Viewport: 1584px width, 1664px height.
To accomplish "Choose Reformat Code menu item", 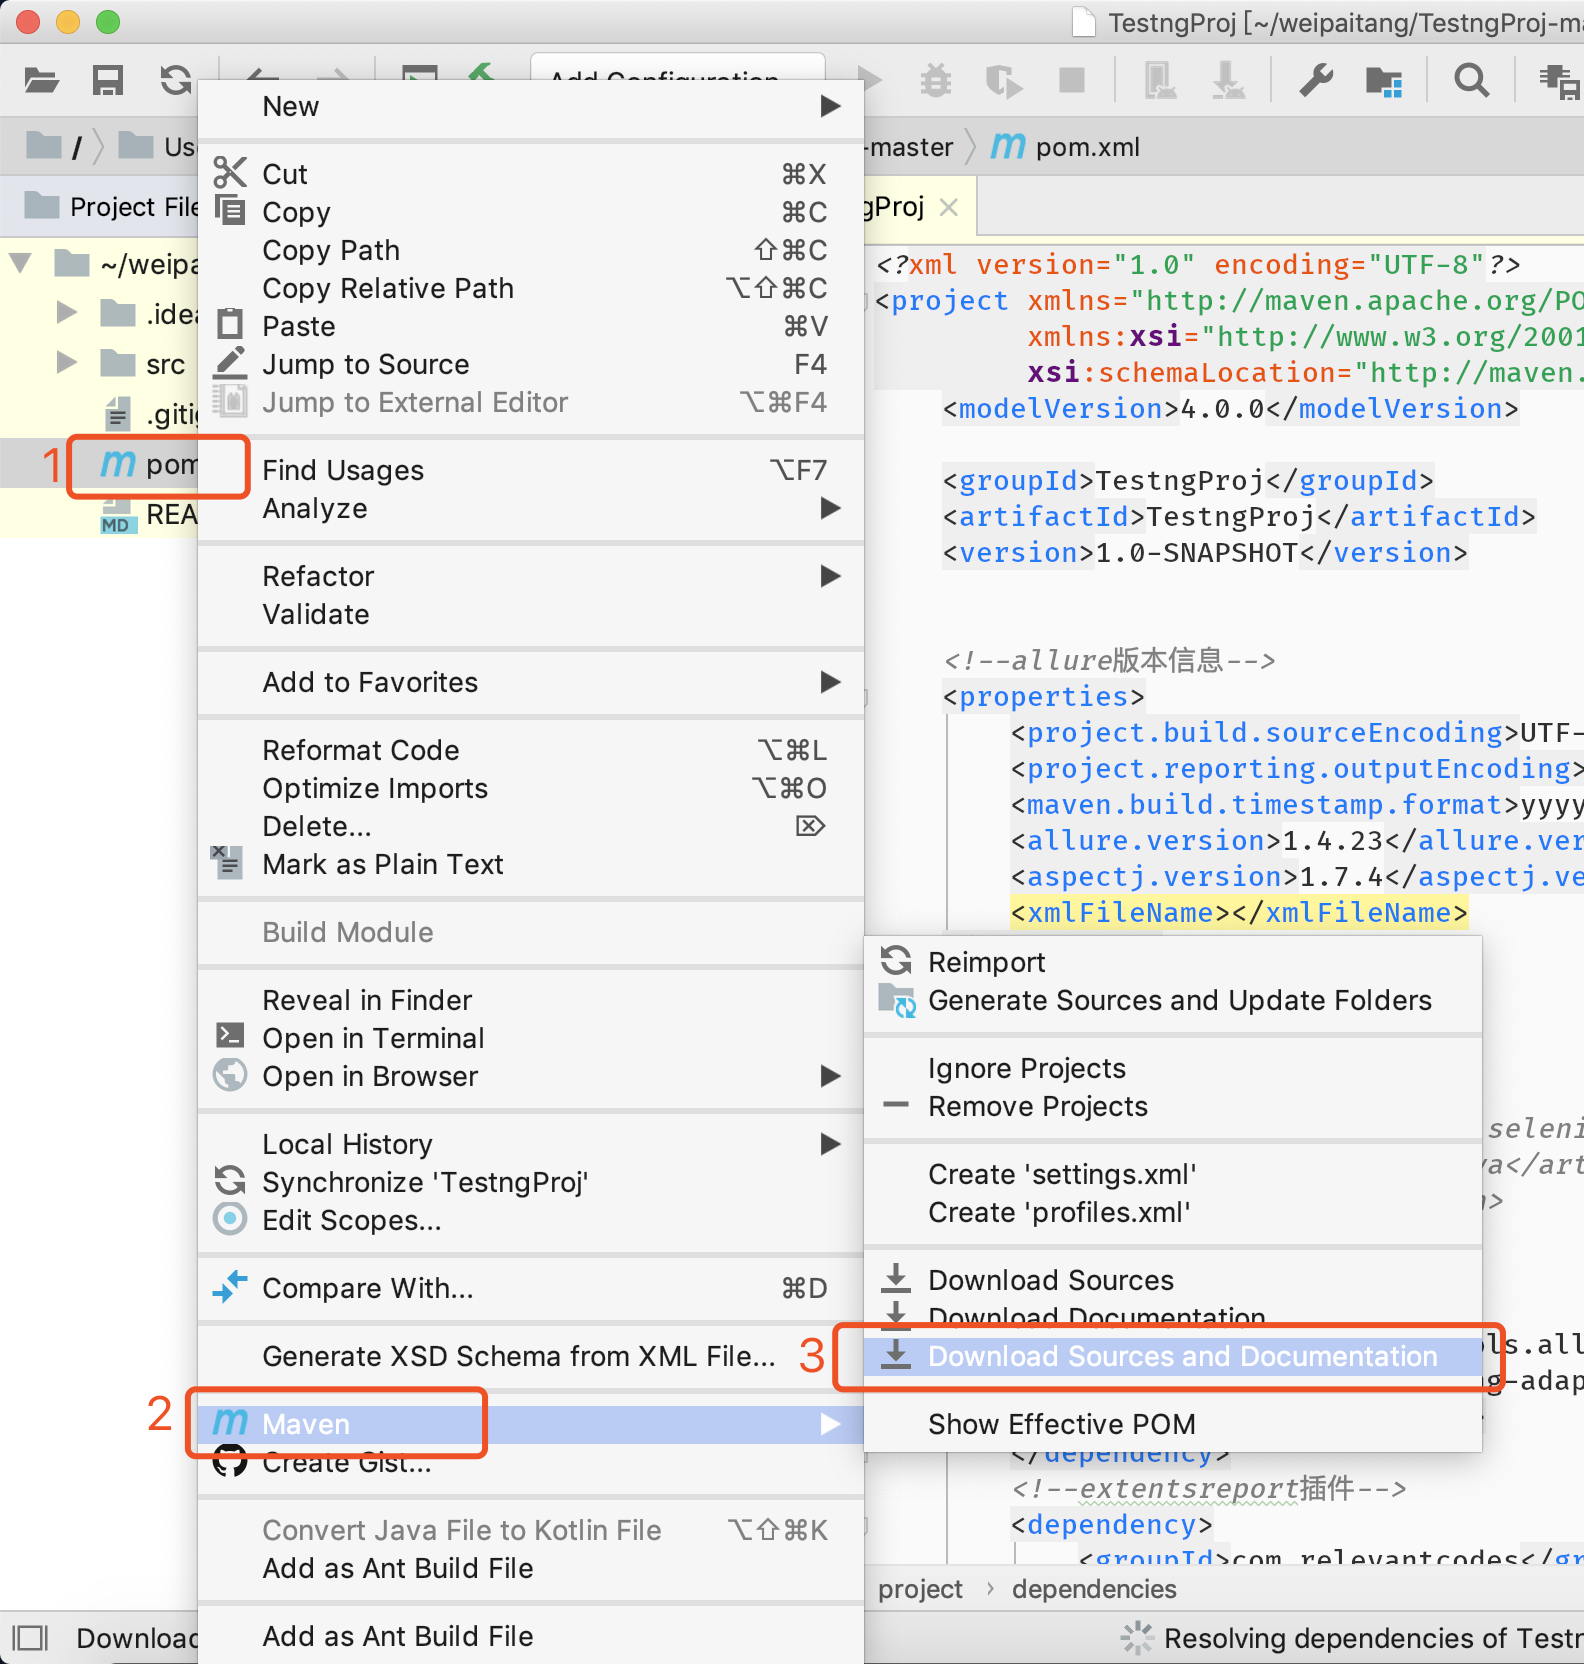I will click(x=531, y=750).
